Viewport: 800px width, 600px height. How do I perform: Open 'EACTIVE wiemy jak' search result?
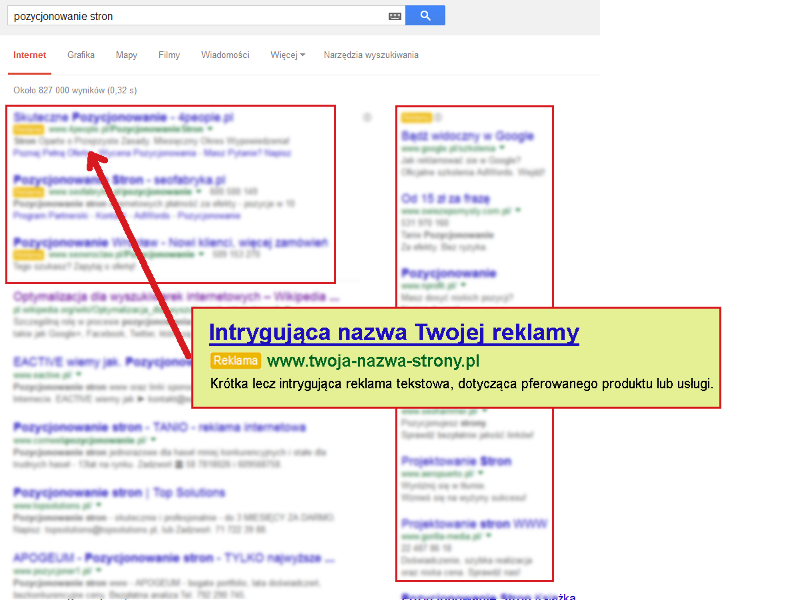pyautogui.click(x=102, y=362)
